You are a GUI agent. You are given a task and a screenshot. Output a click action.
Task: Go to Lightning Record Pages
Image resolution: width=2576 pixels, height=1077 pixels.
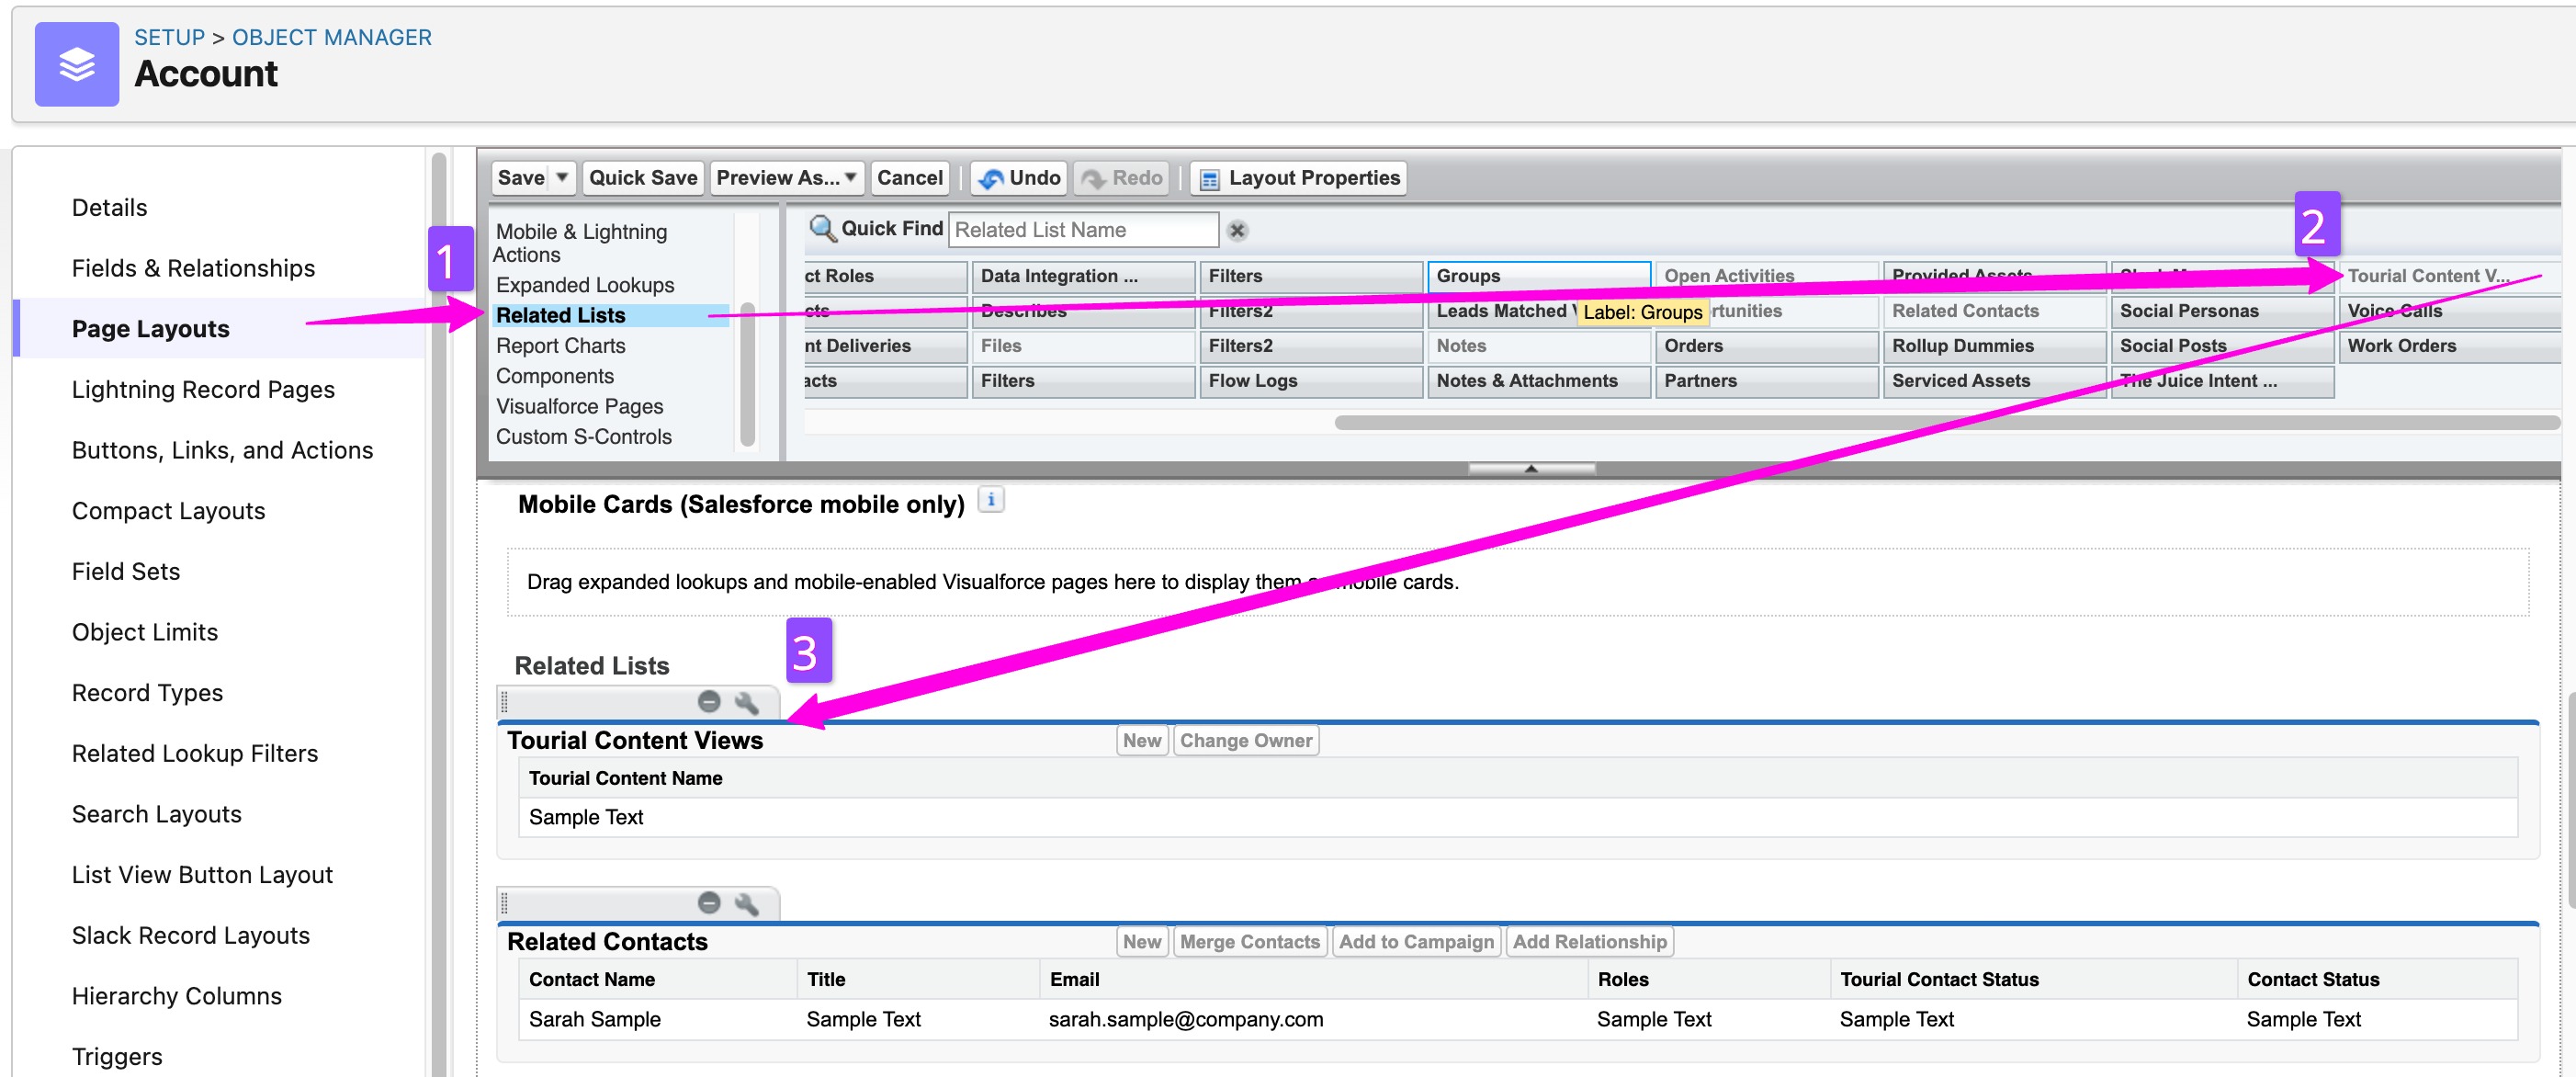click(203, 389)
